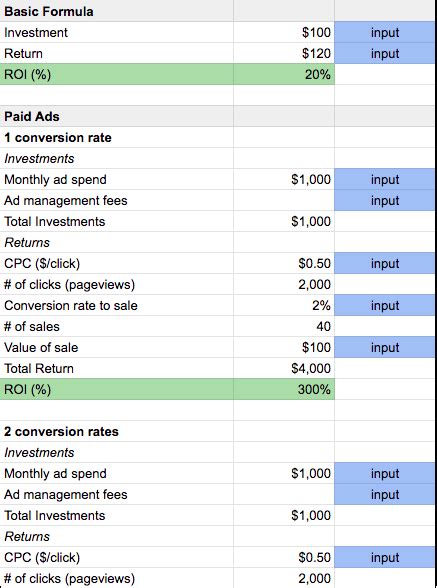
Task: Click the 20% ROI cell in Basic Formula
Action: [284, 74]
